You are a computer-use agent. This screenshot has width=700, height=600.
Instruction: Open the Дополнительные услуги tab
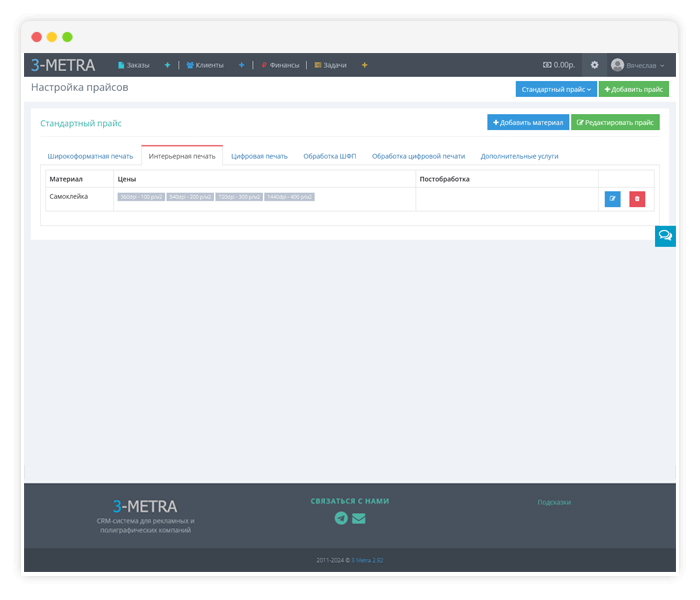click(520, 156)
